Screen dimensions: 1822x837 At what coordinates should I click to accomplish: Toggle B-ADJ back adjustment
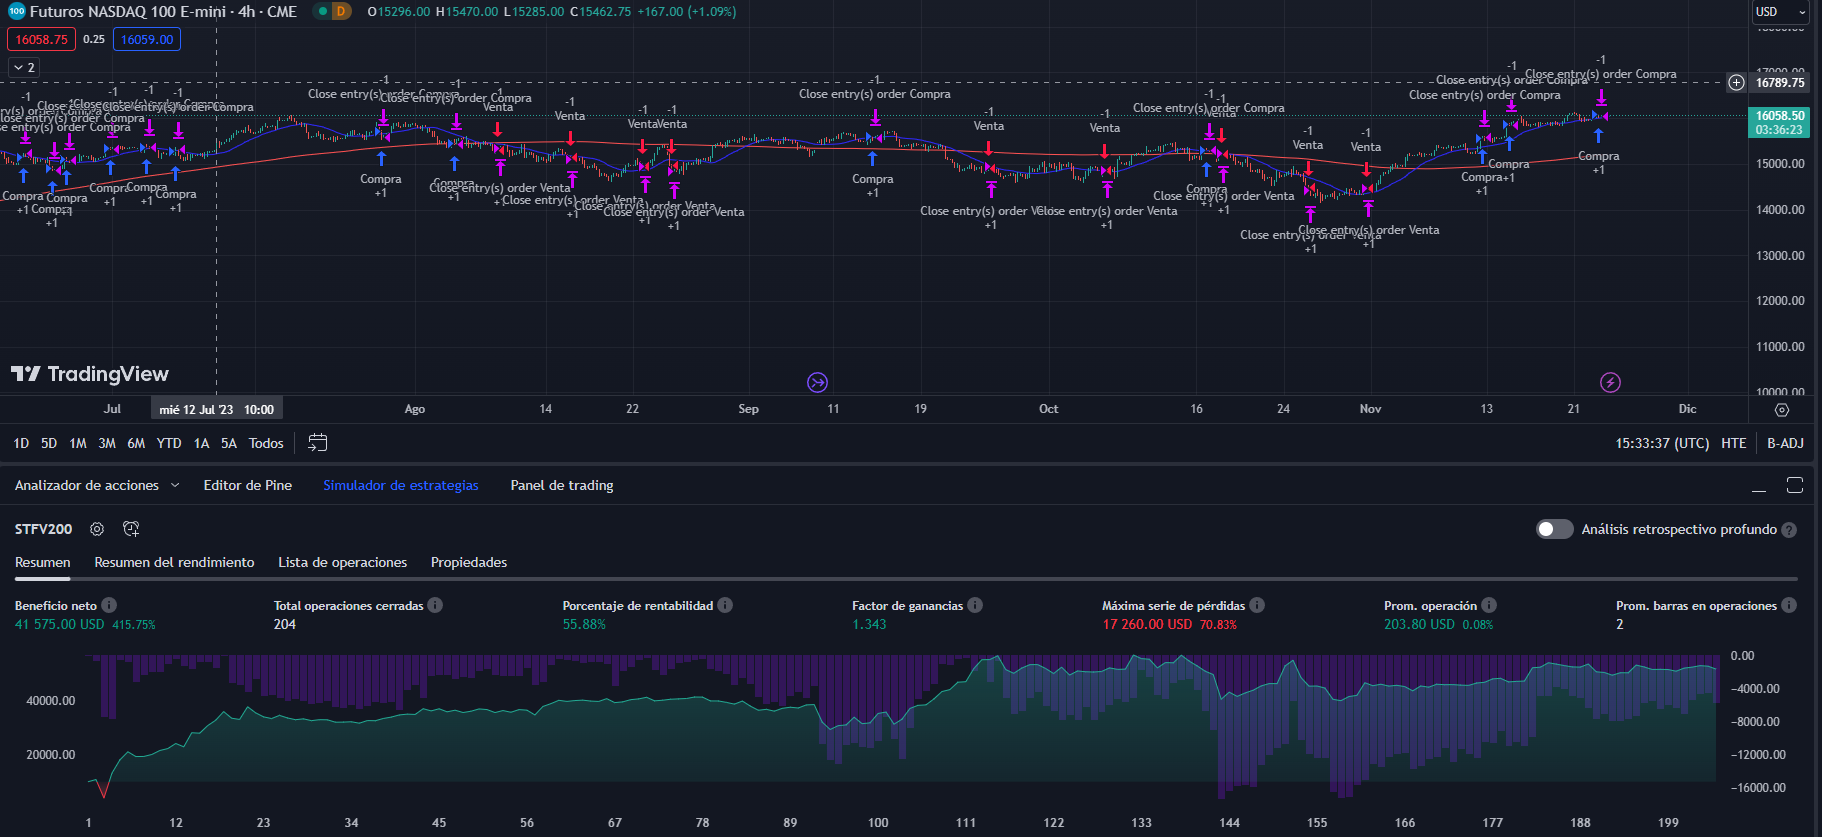[x=1785, y=443]
